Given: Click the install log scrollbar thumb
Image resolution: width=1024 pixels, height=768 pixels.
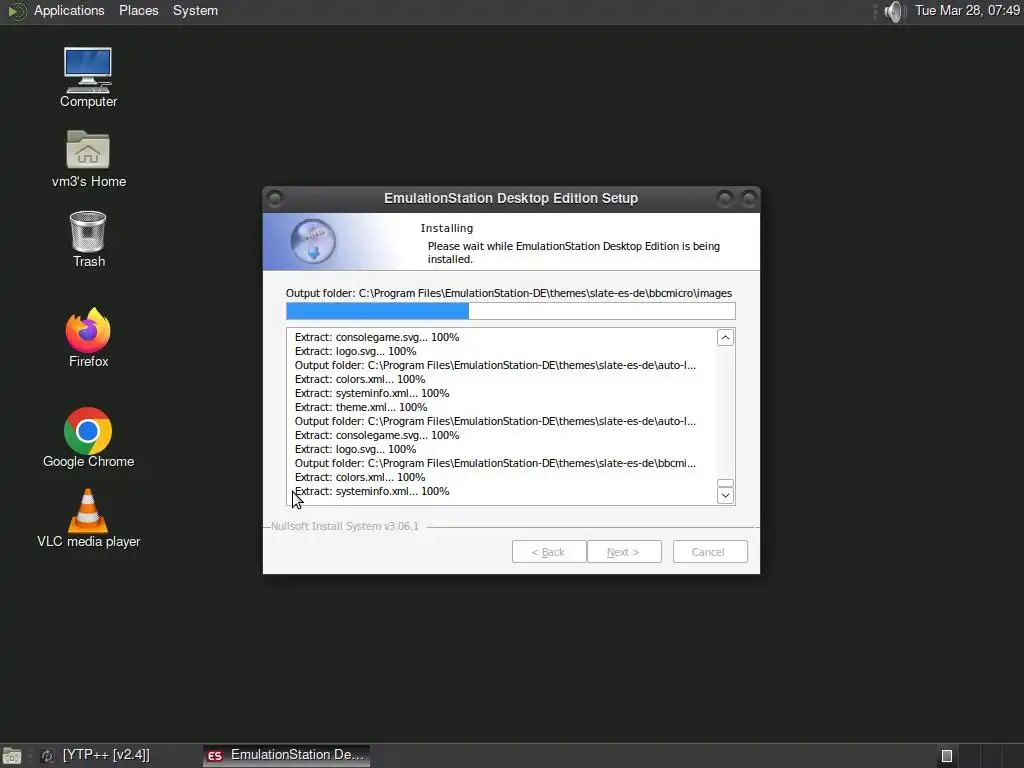Looking at the screenshot, I should pyautogui.click(x=725, y=483).
